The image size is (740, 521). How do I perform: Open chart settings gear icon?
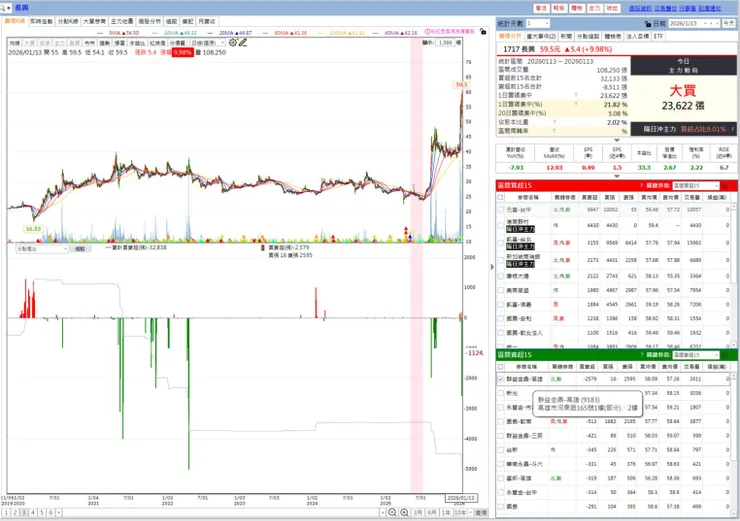[233, 42]
